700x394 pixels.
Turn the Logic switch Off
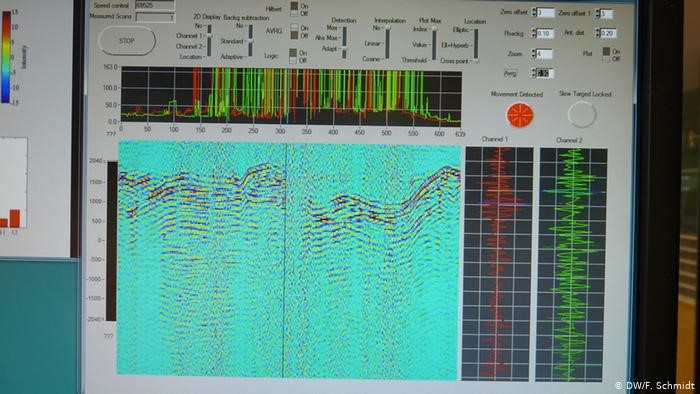click(293, 60)
